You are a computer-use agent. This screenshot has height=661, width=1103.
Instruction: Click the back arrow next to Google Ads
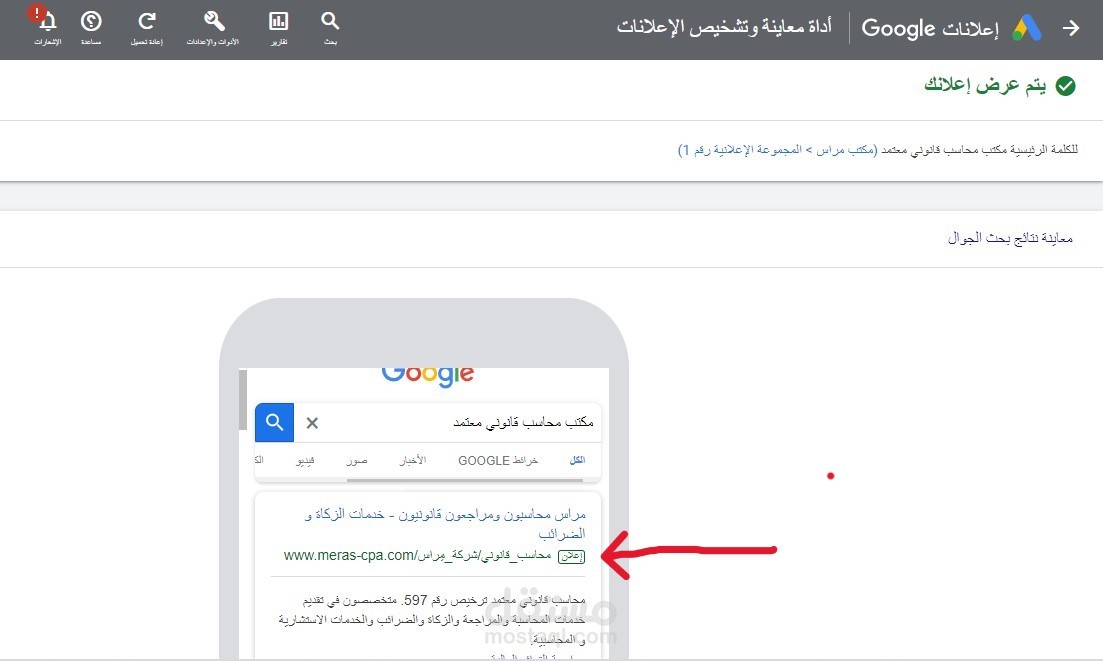coord(1070,28)
